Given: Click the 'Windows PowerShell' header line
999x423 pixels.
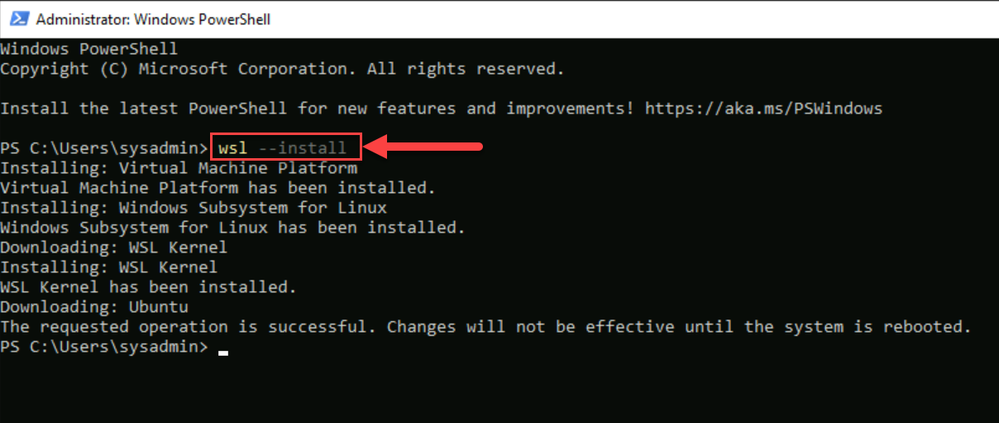Looking at the screenshot, I should click(89, 49).
